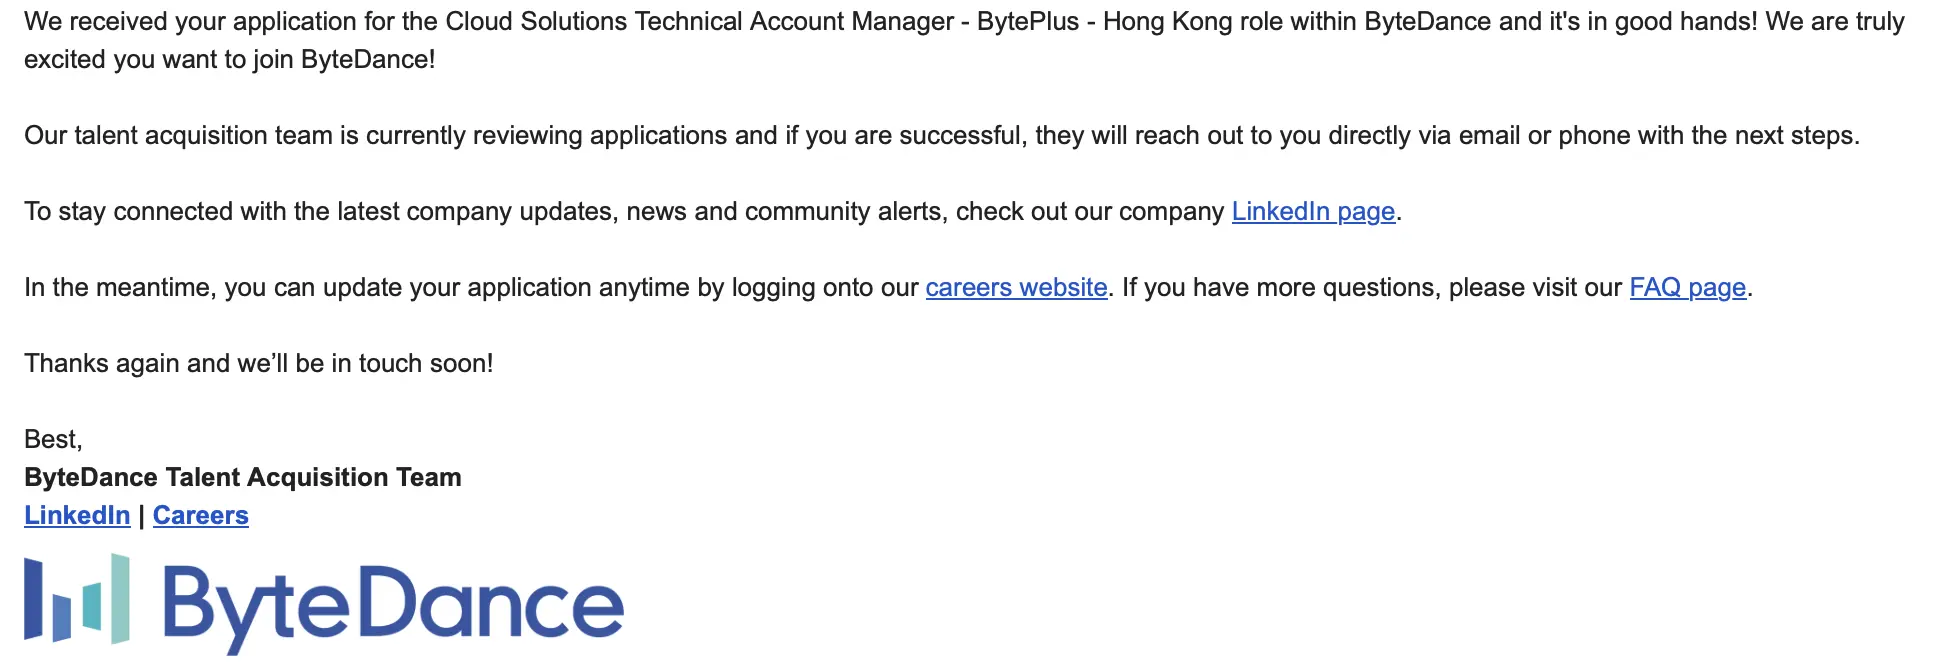Click the 'Thanks again' closing sentence
The width and height of the screenshot is (1934, 662).
pos(259,363)
